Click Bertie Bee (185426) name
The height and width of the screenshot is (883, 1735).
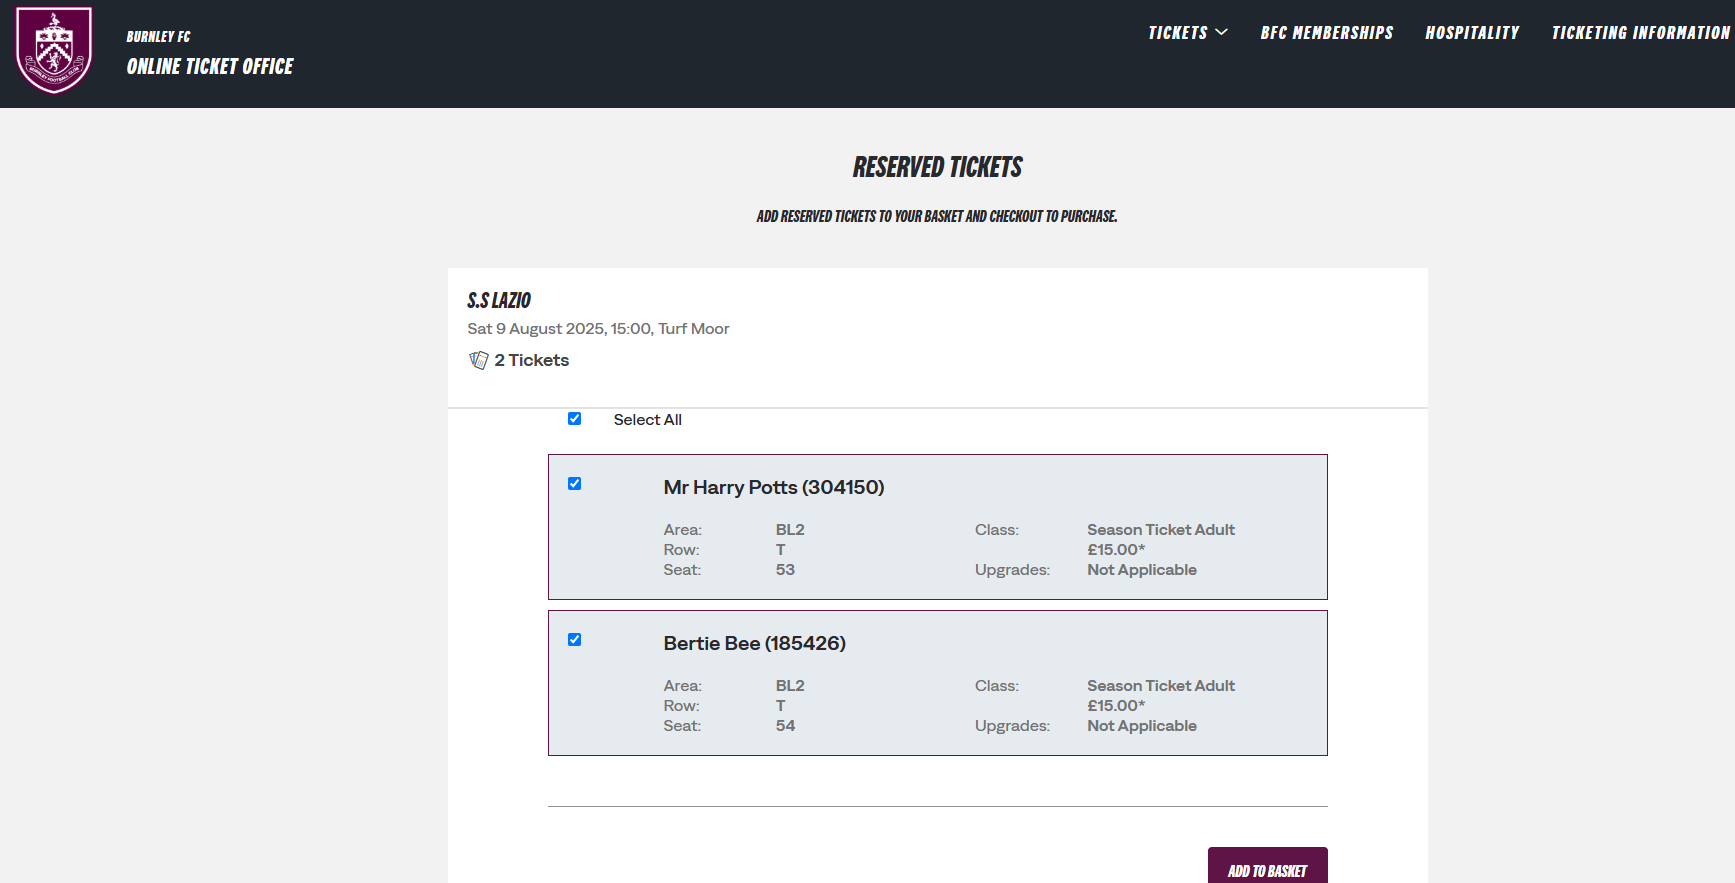754,643
